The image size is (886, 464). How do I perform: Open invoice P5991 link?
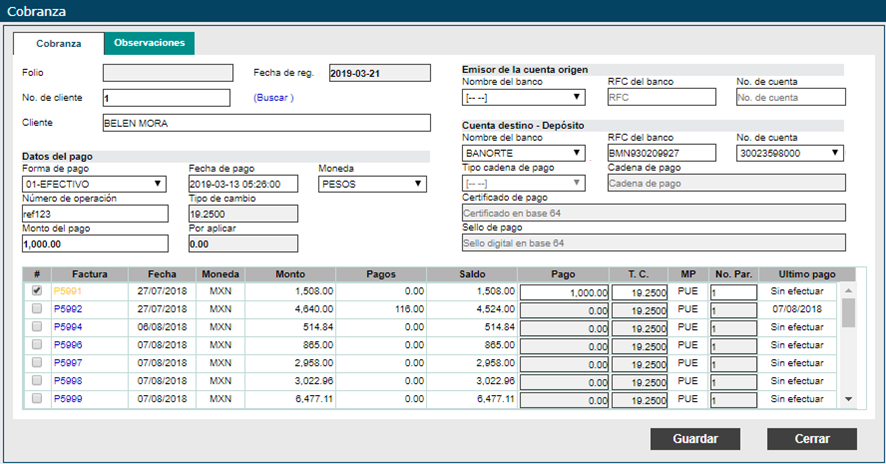tap(68, 291)
